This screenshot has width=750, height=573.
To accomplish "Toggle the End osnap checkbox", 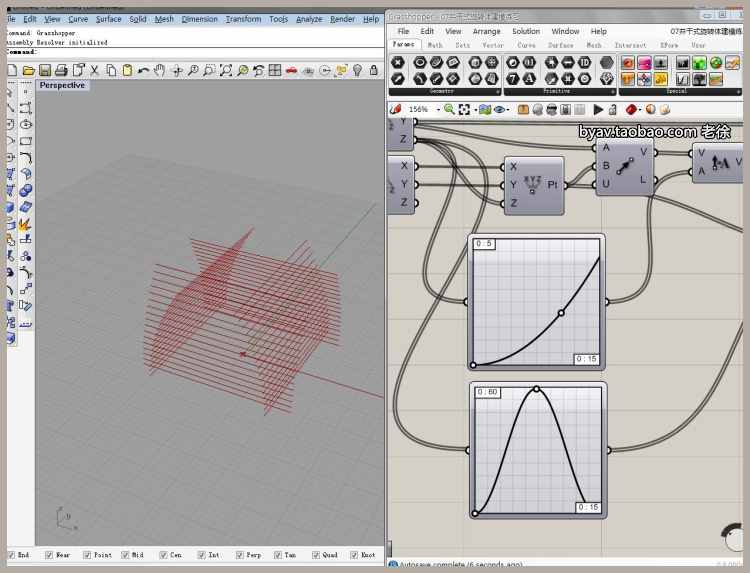I will [12, 554].
